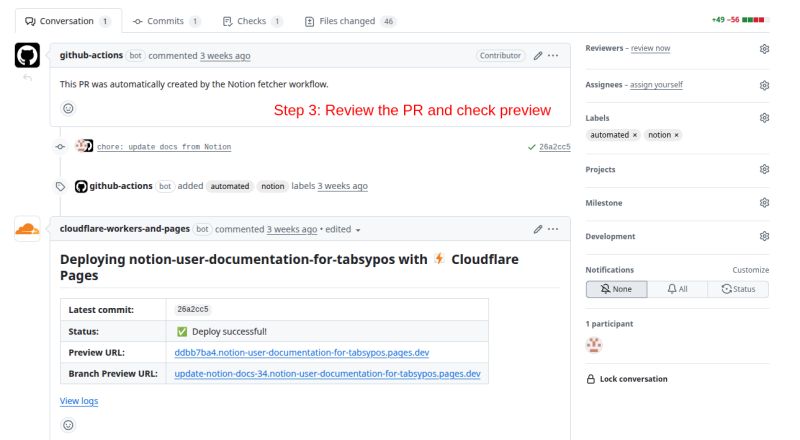The image size is (800, 440).
Task: Click 'review now' link under Reviewers
Action: pyautogui.click(x=651, y=48)
